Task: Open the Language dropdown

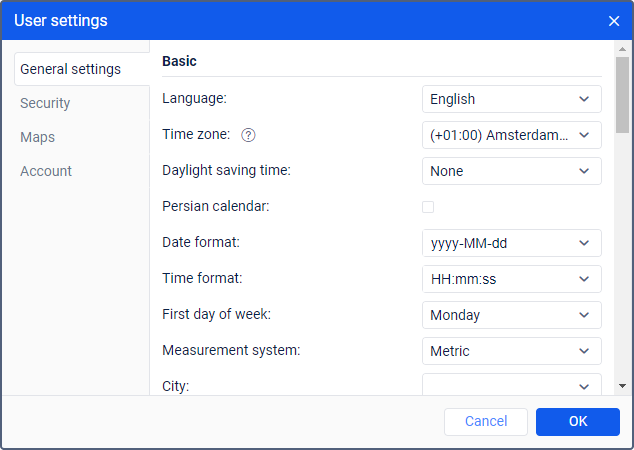Action: (x=511, y=99)
